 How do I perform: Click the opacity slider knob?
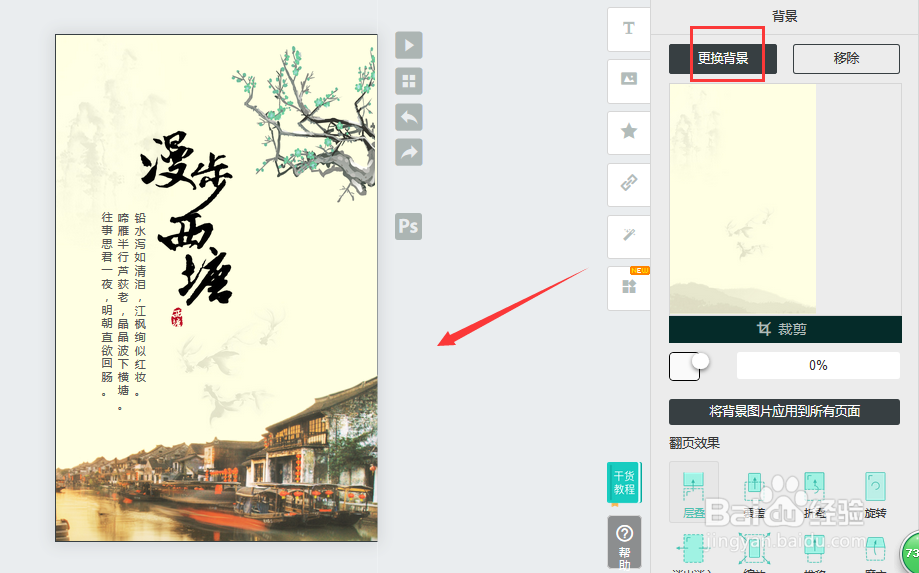tap(700, 361)
